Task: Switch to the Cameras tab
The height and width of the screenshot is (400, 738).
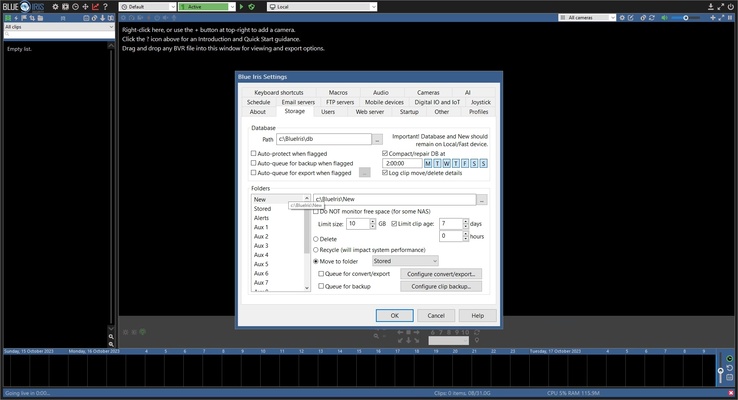Action: [x=428, y=92]
